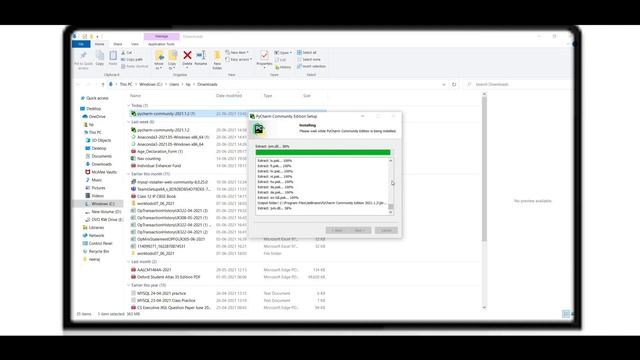Viewport: 640px width, 360px height.
Task: Select New Volume (D:) drive
Action: coord(103,212)
